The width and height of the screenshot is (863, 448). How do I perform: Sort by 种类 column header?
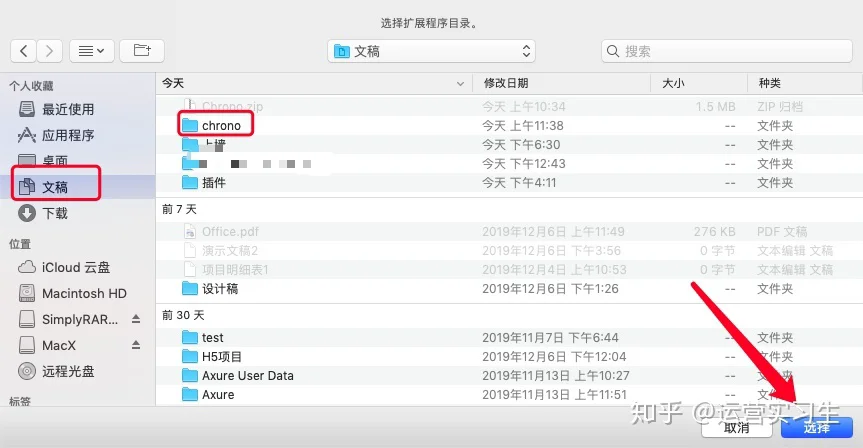(805, 83)
